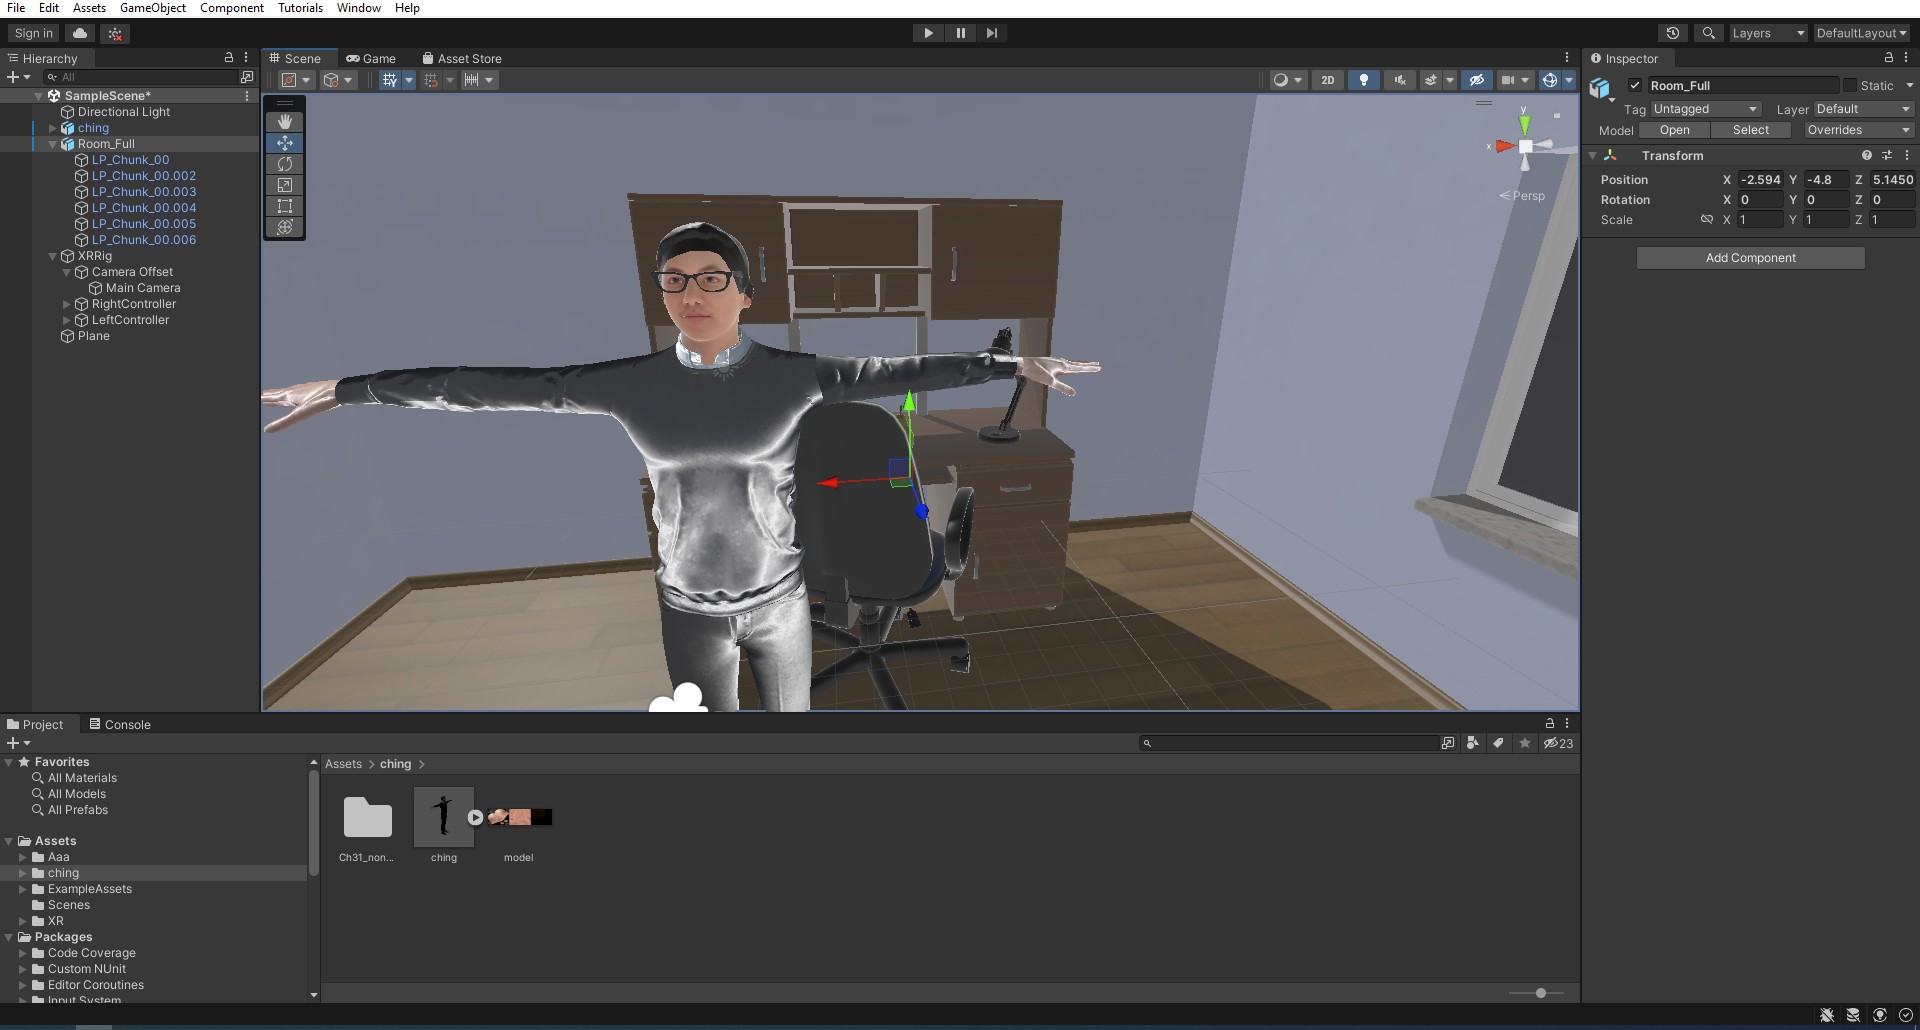Click the model Select button
The width and height of the screenshot is (1920, 1030).
click(x=1750, y=130)
